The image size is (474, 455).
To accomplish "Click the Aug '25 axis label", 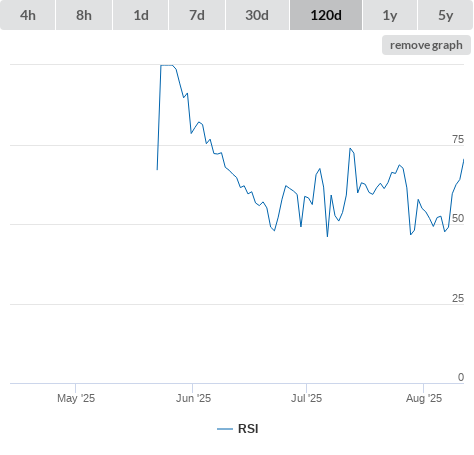I will (x=424, y=398).
